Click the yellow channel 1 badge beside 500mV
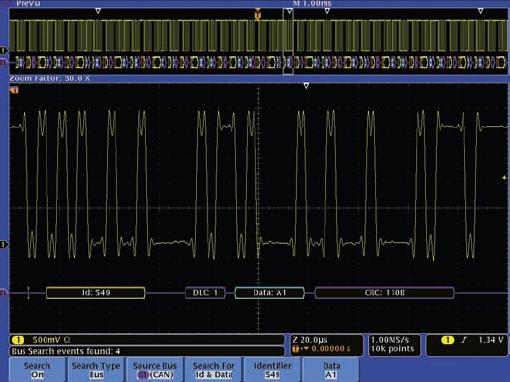Viewport: 510px width, 382px height. (18, 340)
